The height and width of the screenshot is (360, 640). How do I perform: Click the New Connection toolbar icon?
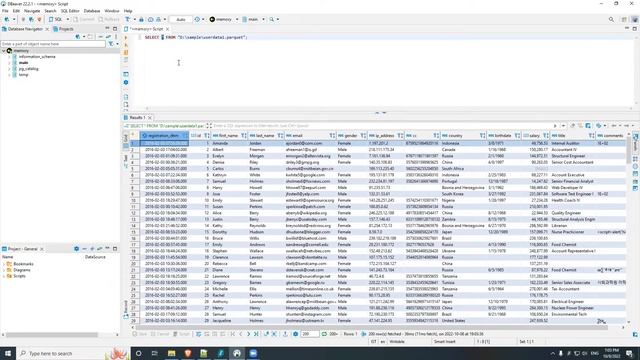pyautogui.click(x=7, y=19)
